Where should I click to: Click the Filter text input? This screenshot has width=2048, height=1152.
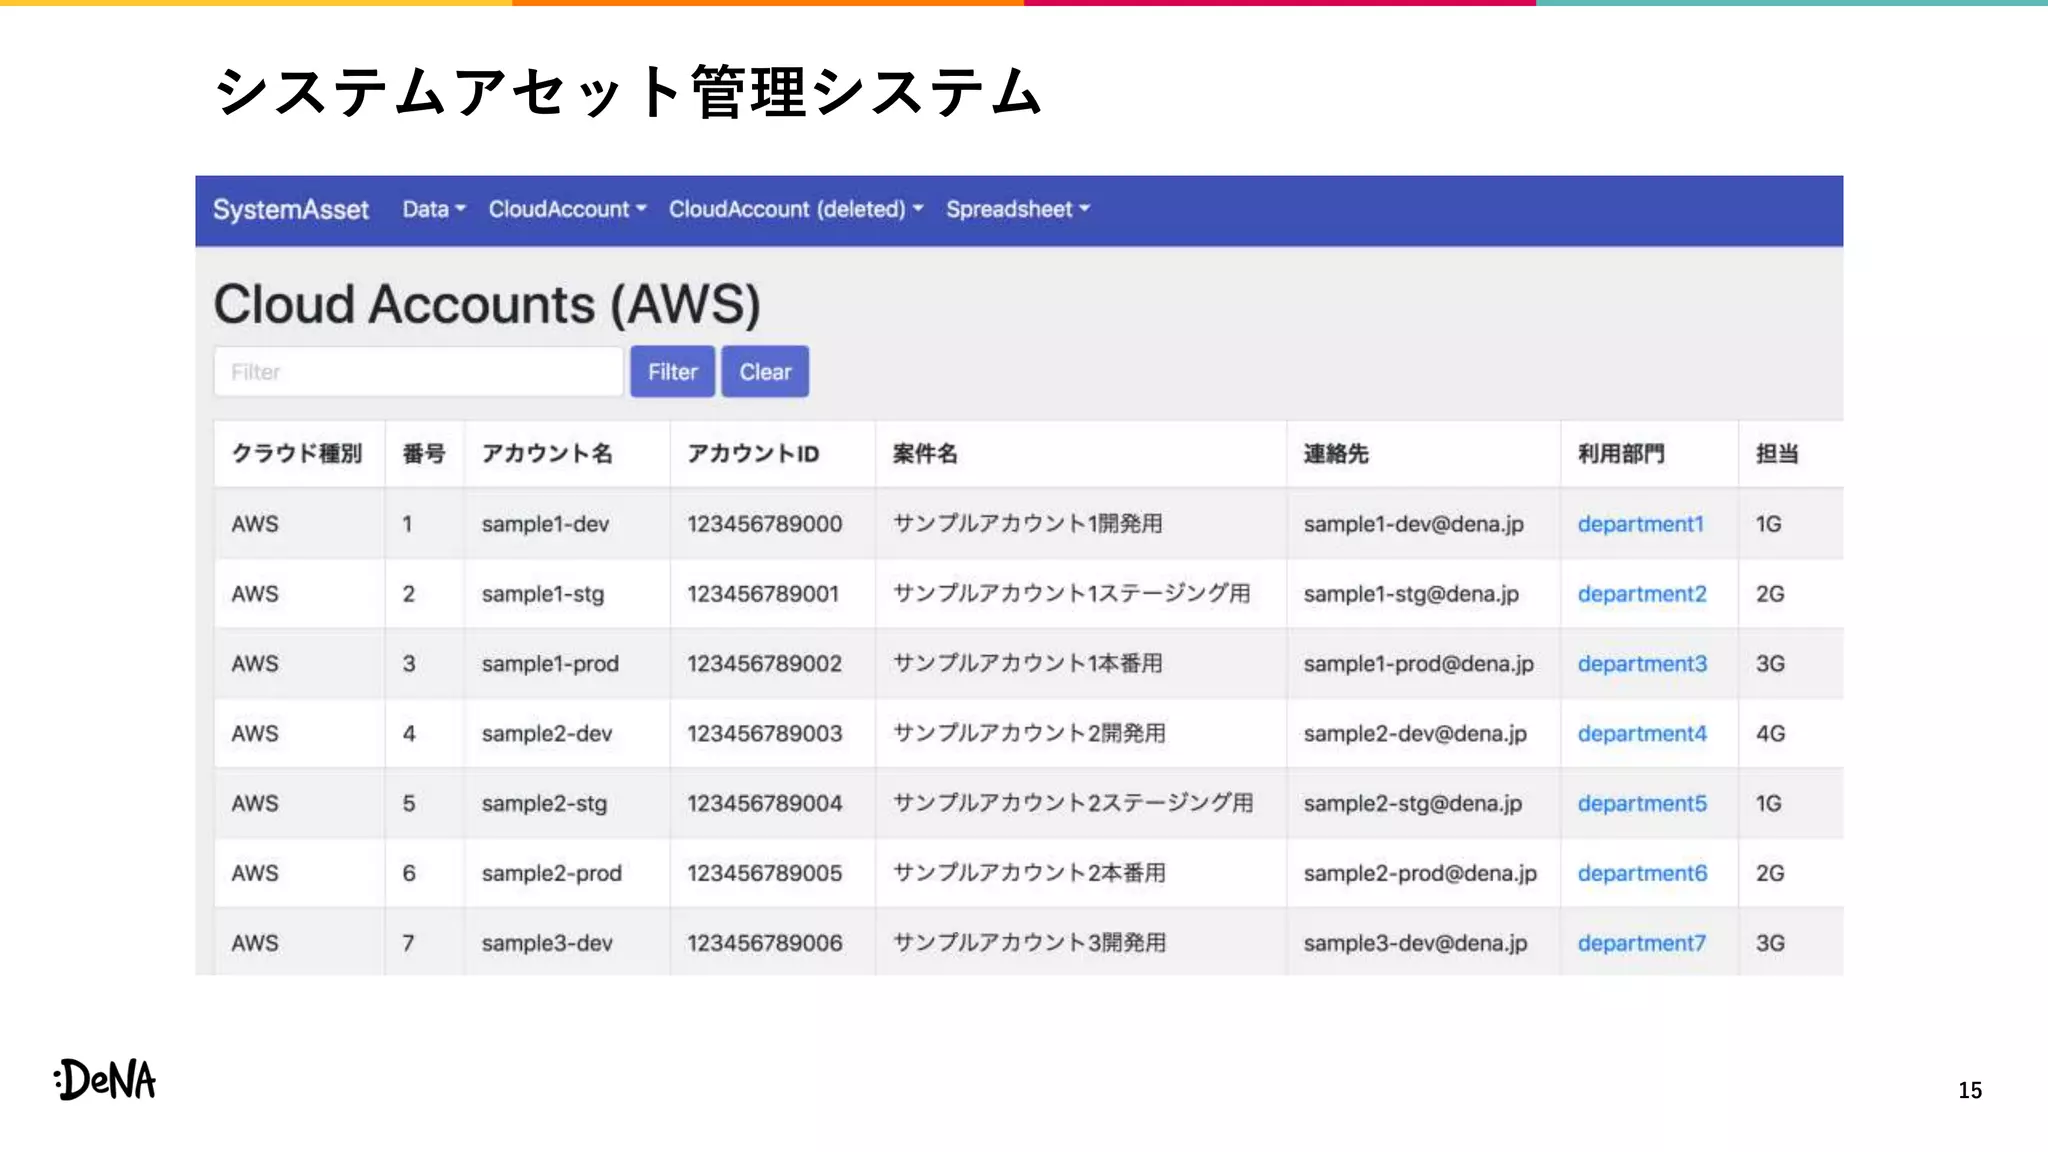418,372
